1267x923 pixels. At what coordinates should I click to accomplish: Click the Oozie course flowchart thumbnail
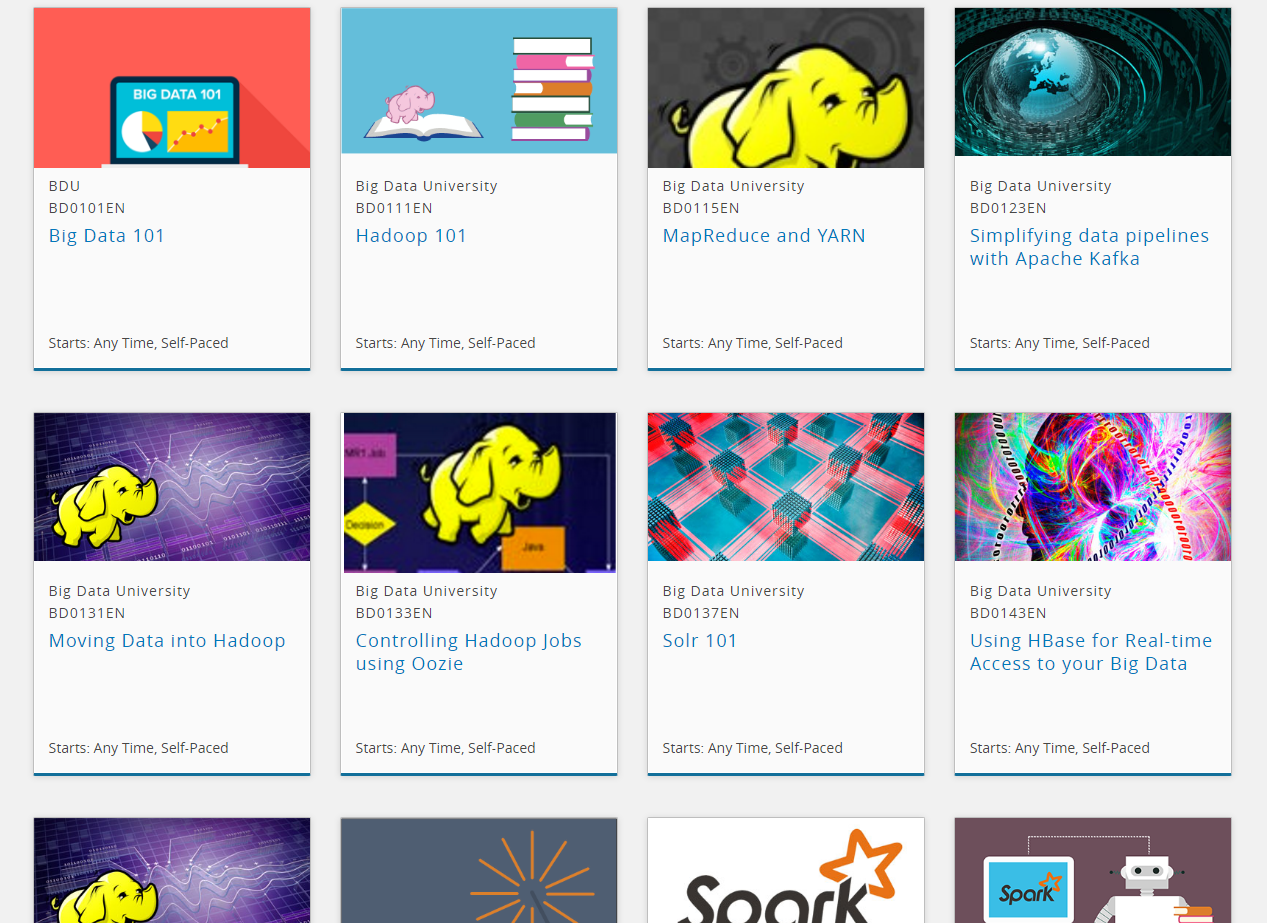tap(479, 493)
